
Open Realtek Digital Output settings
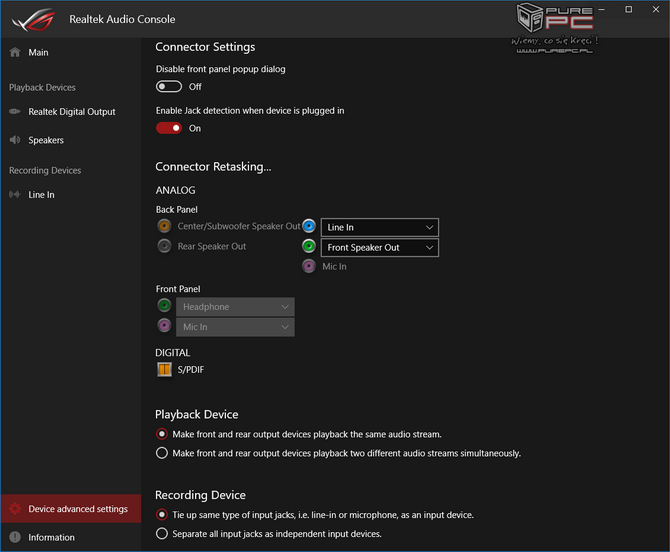[x=71, y=112]
